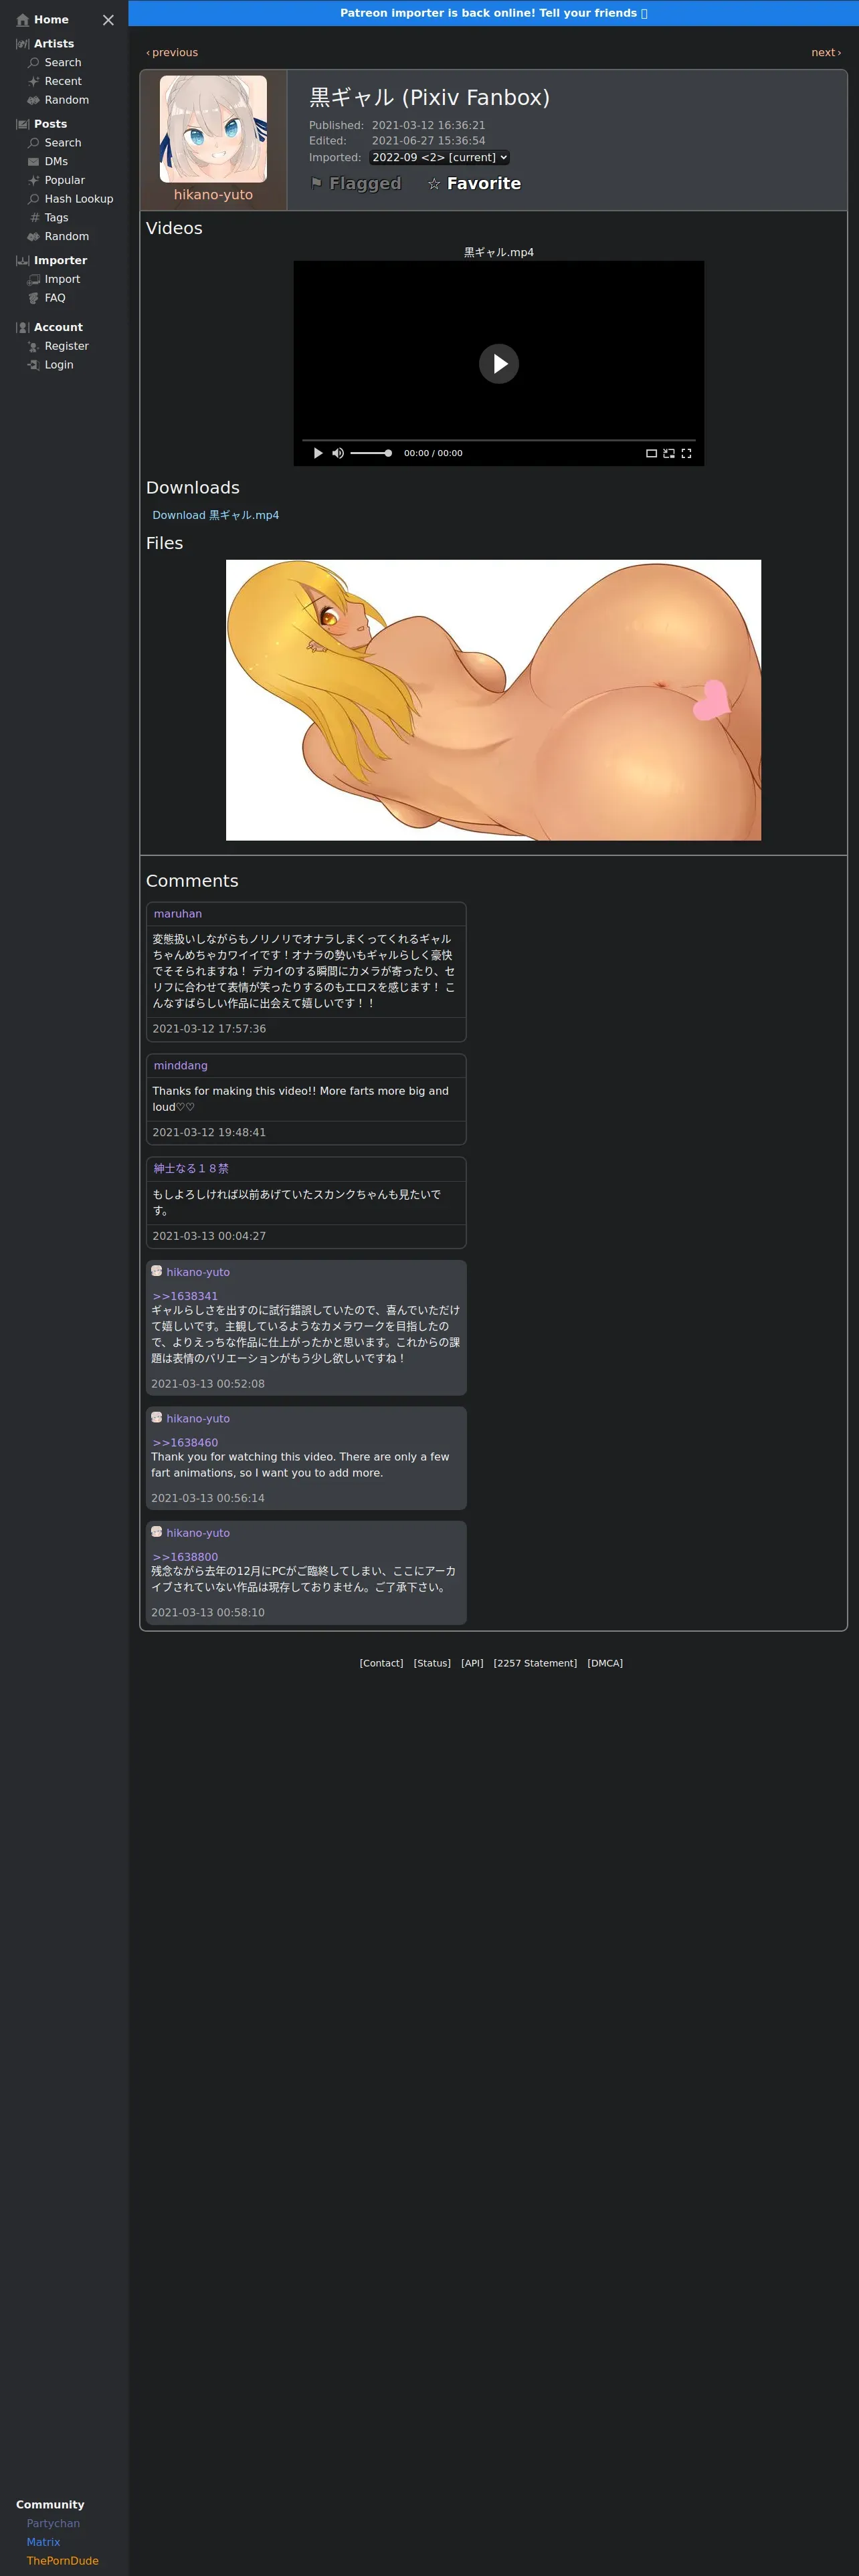The width and height of the screenshot is (859, 2576).
Task: Open hikano-yuto artist name link under avatar
Action: (213, 195)
